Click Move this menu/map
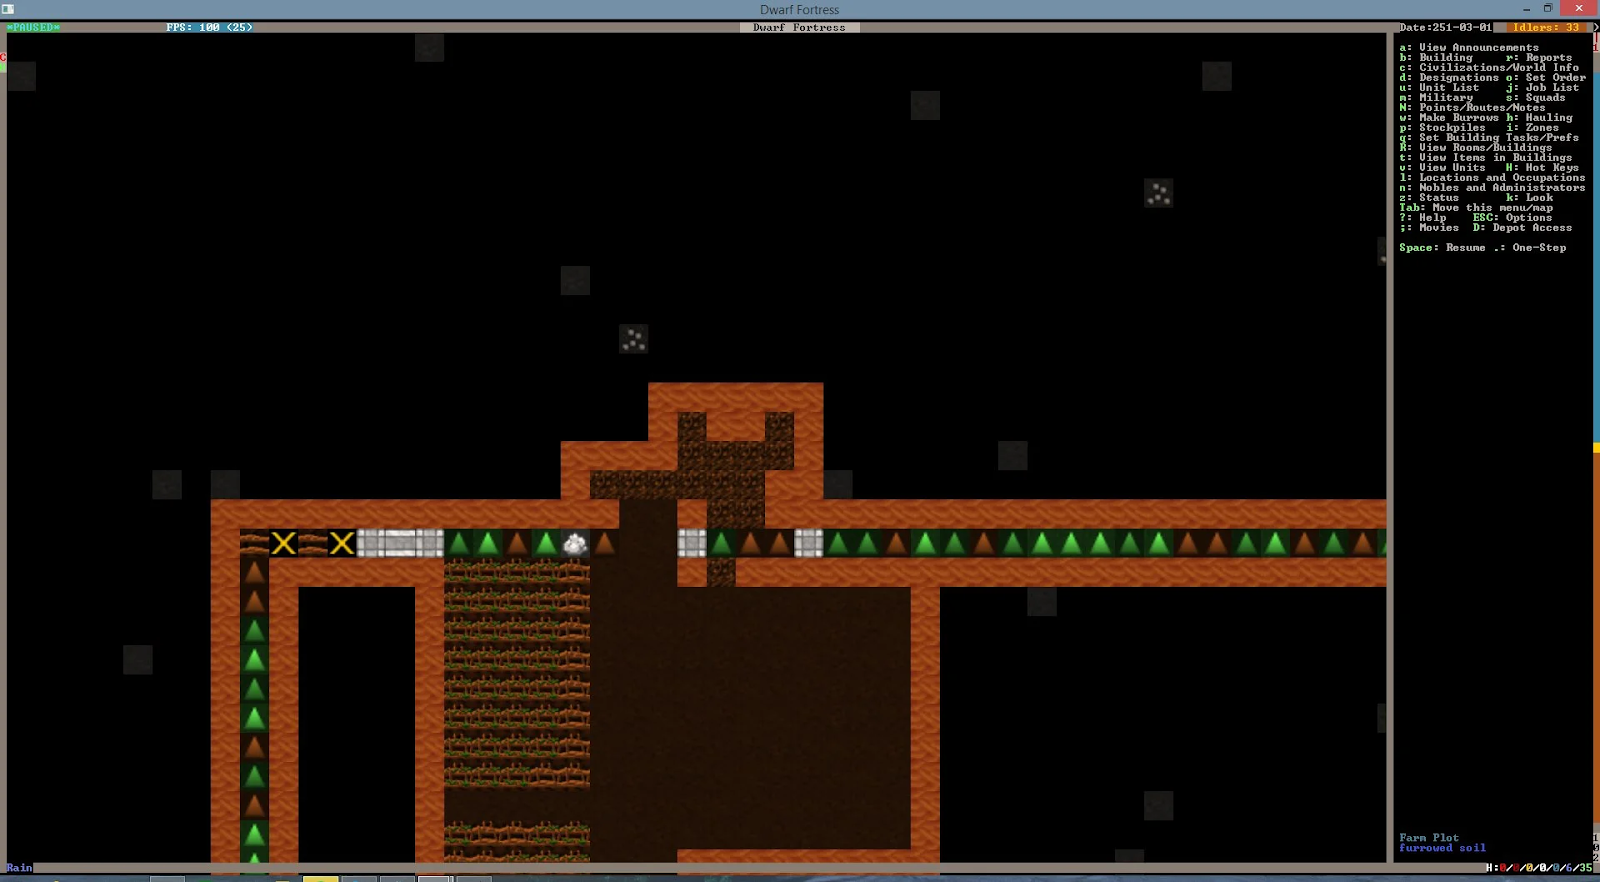The height and width of the screenshot is (882, 1600). pos(1476,208)
